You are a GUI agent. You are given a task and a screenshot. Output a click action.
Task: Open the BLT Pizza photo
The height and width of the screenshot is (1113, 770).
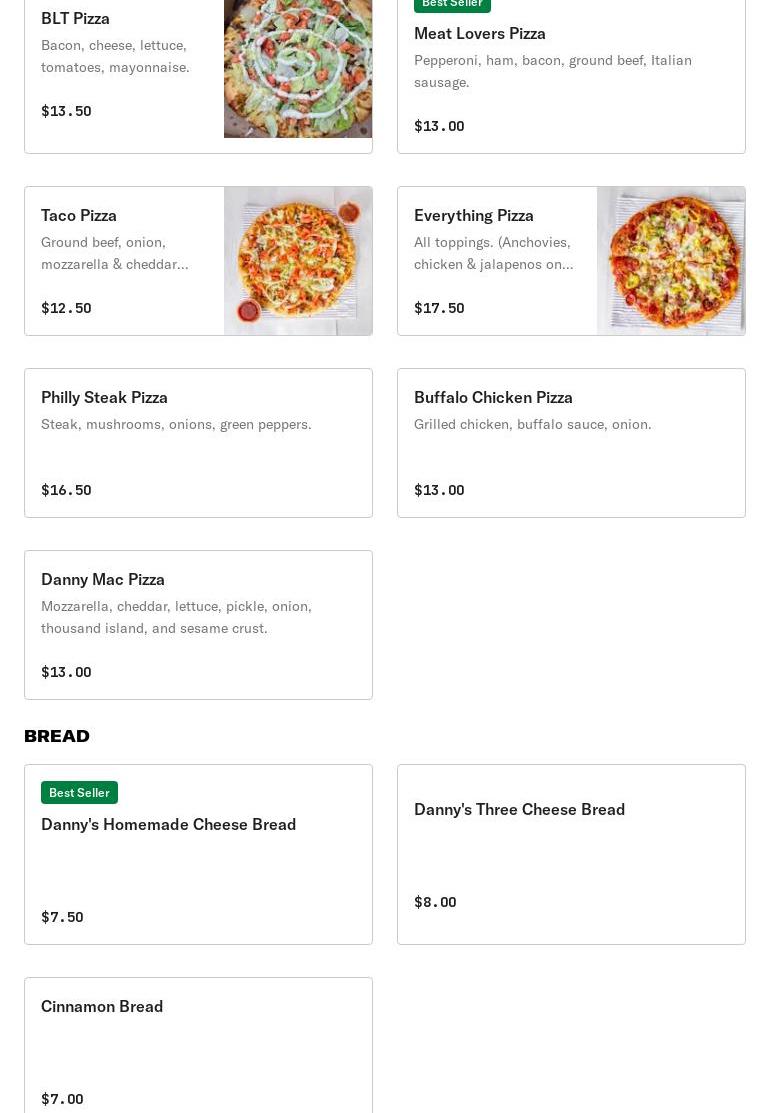[298, 68]
